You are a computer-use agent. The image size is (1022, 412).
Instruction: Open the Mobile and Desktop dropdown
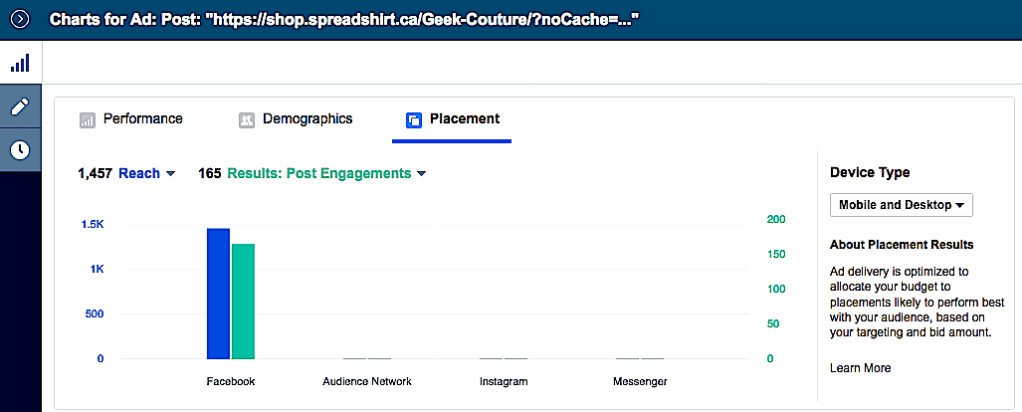[901, 205]
